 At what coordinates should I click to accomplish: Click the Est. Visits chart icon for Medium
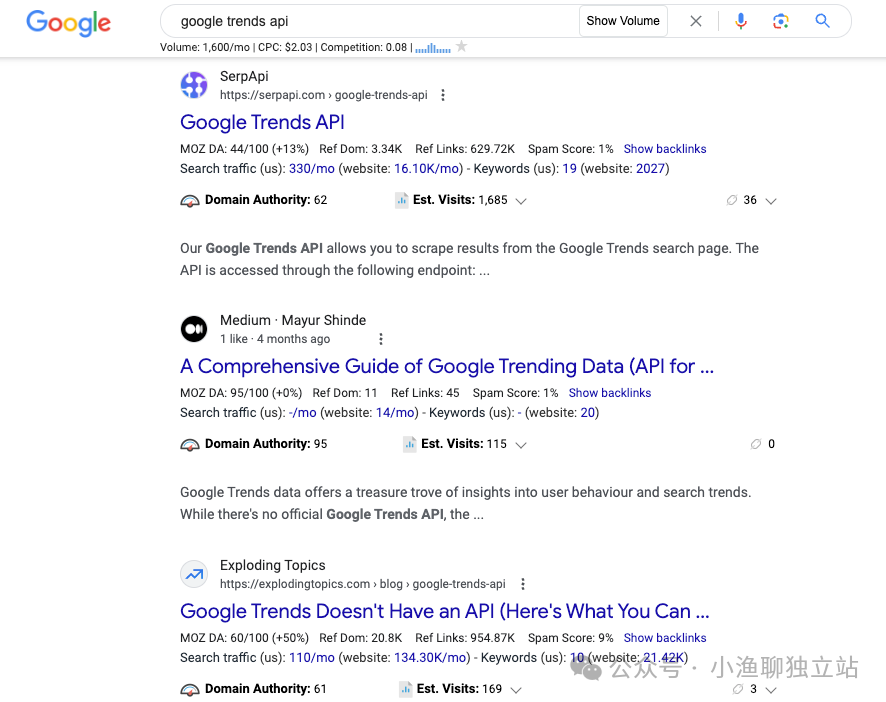(410, 444)
